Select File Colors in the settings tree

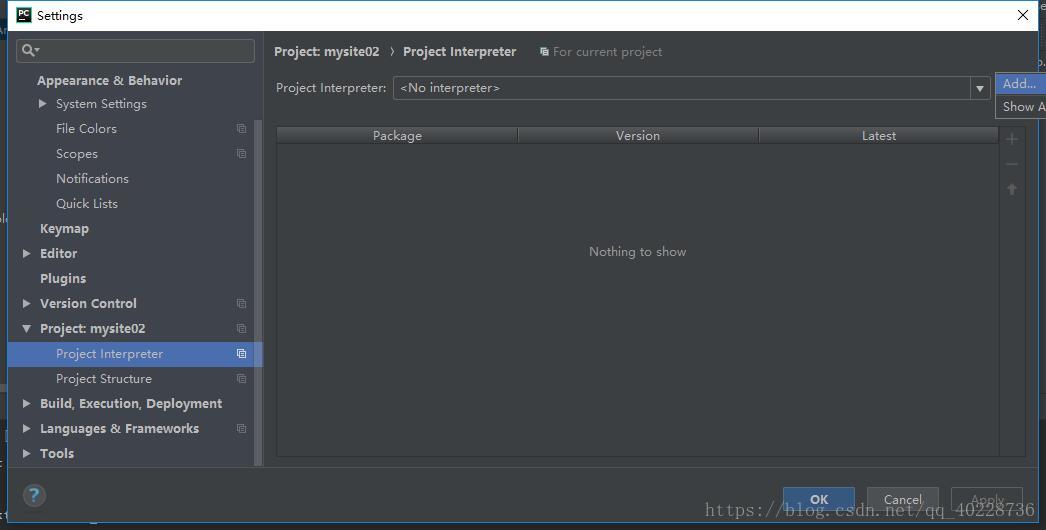[x=86, y=128]
